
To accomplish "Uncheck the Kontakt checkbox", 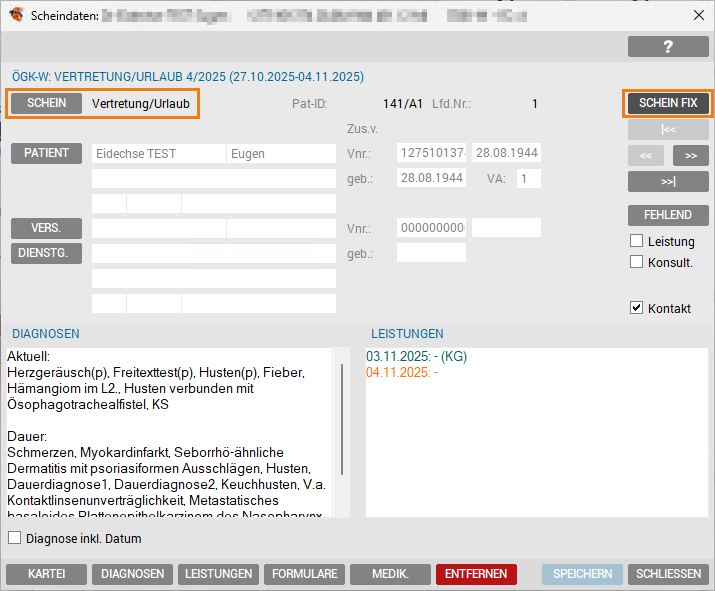I will click(637, 308).
